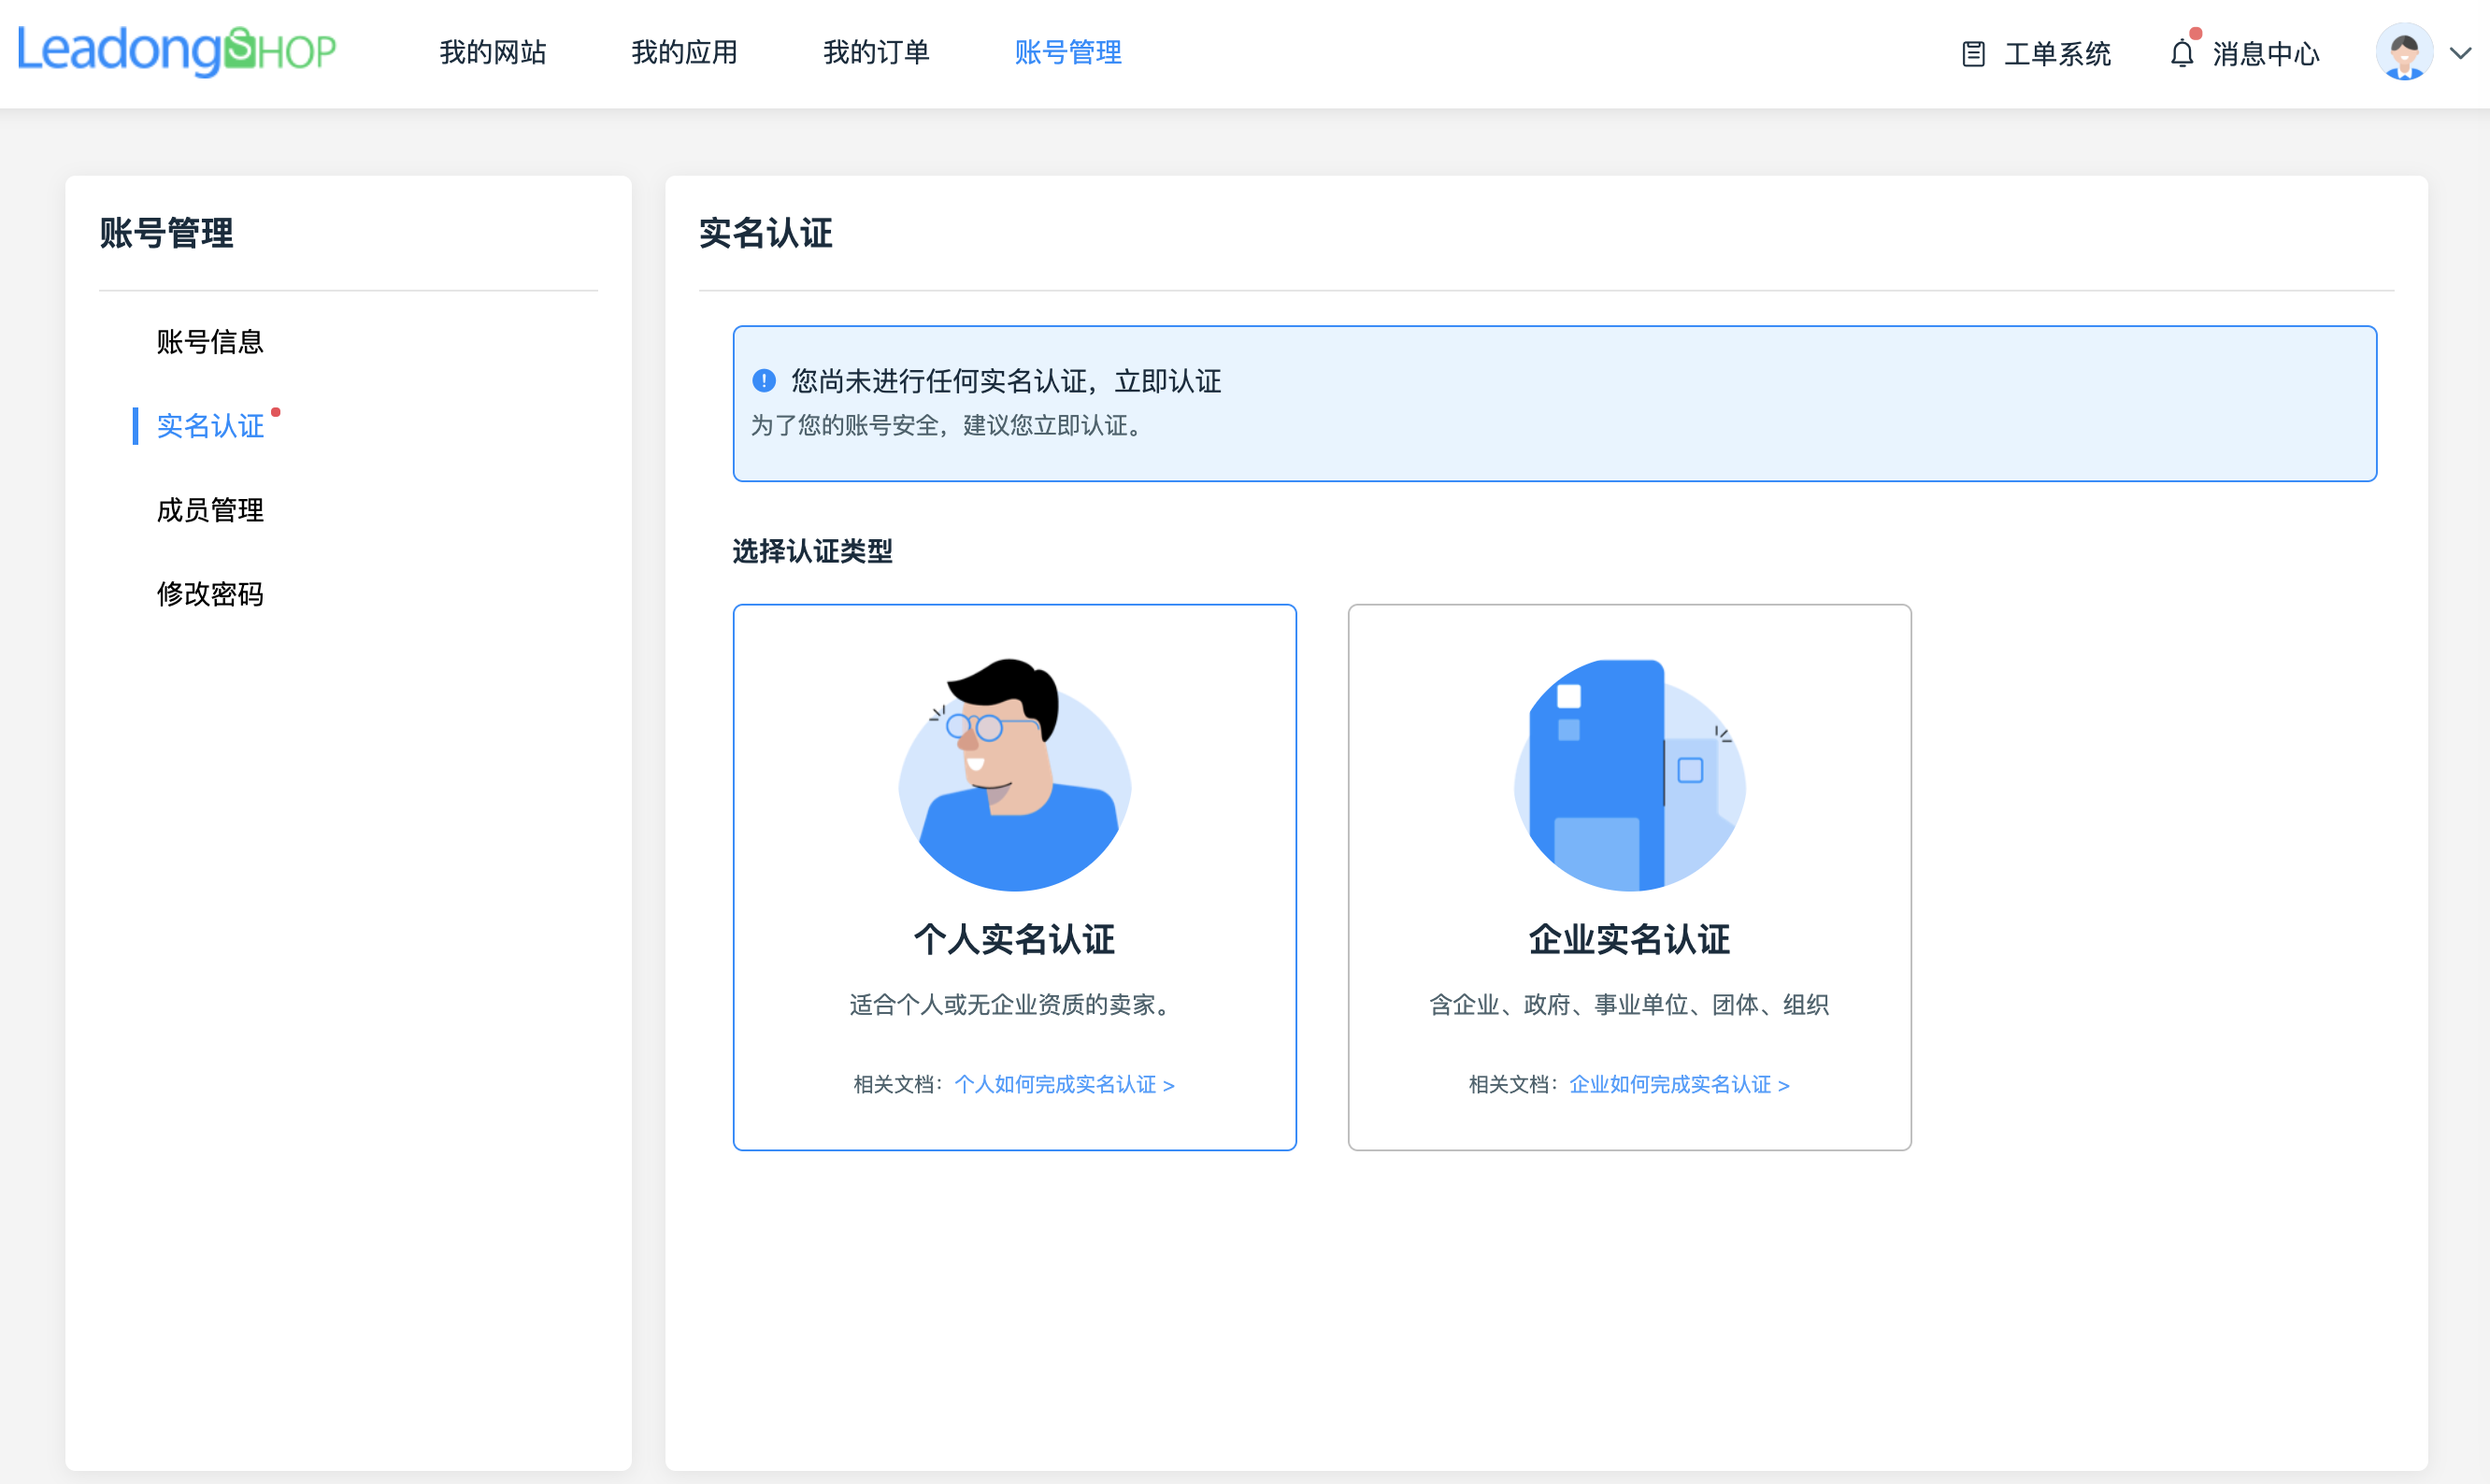
Task: Open the user avatar icon
Action: click(2404, 52)
